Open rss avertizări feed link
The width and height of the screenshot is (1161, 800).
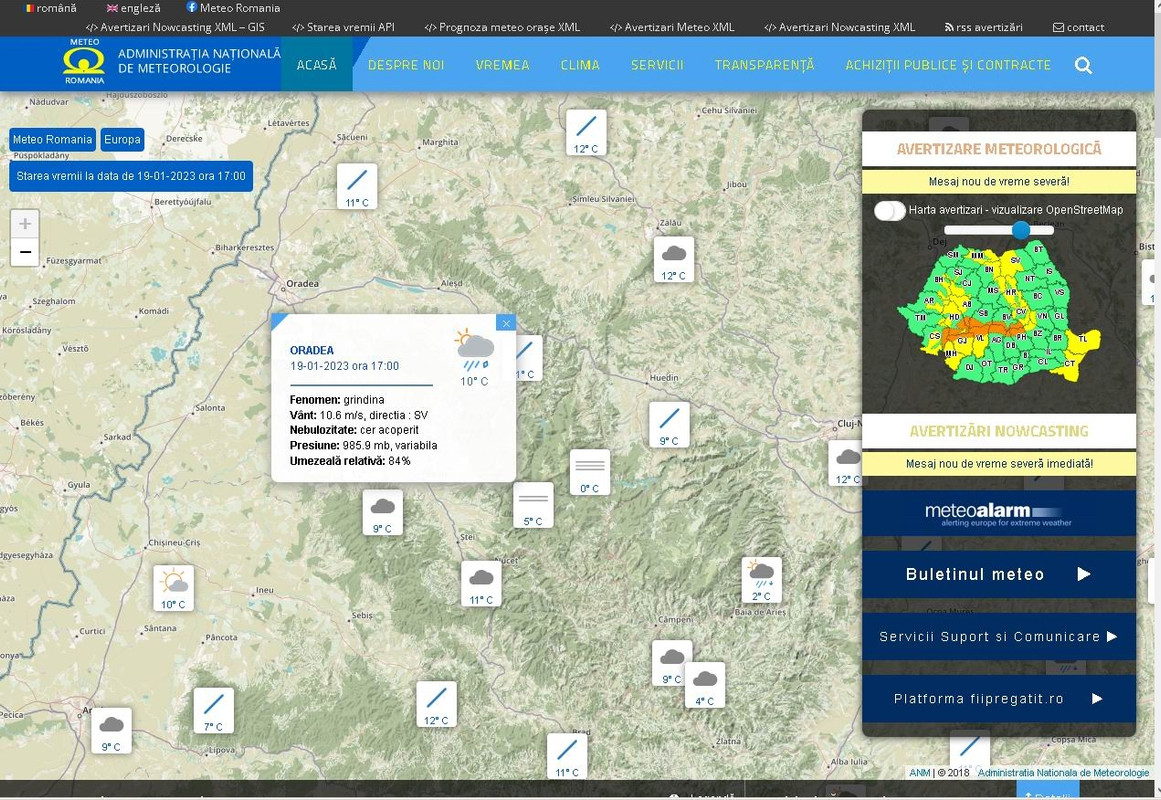[x=983, y=27]
